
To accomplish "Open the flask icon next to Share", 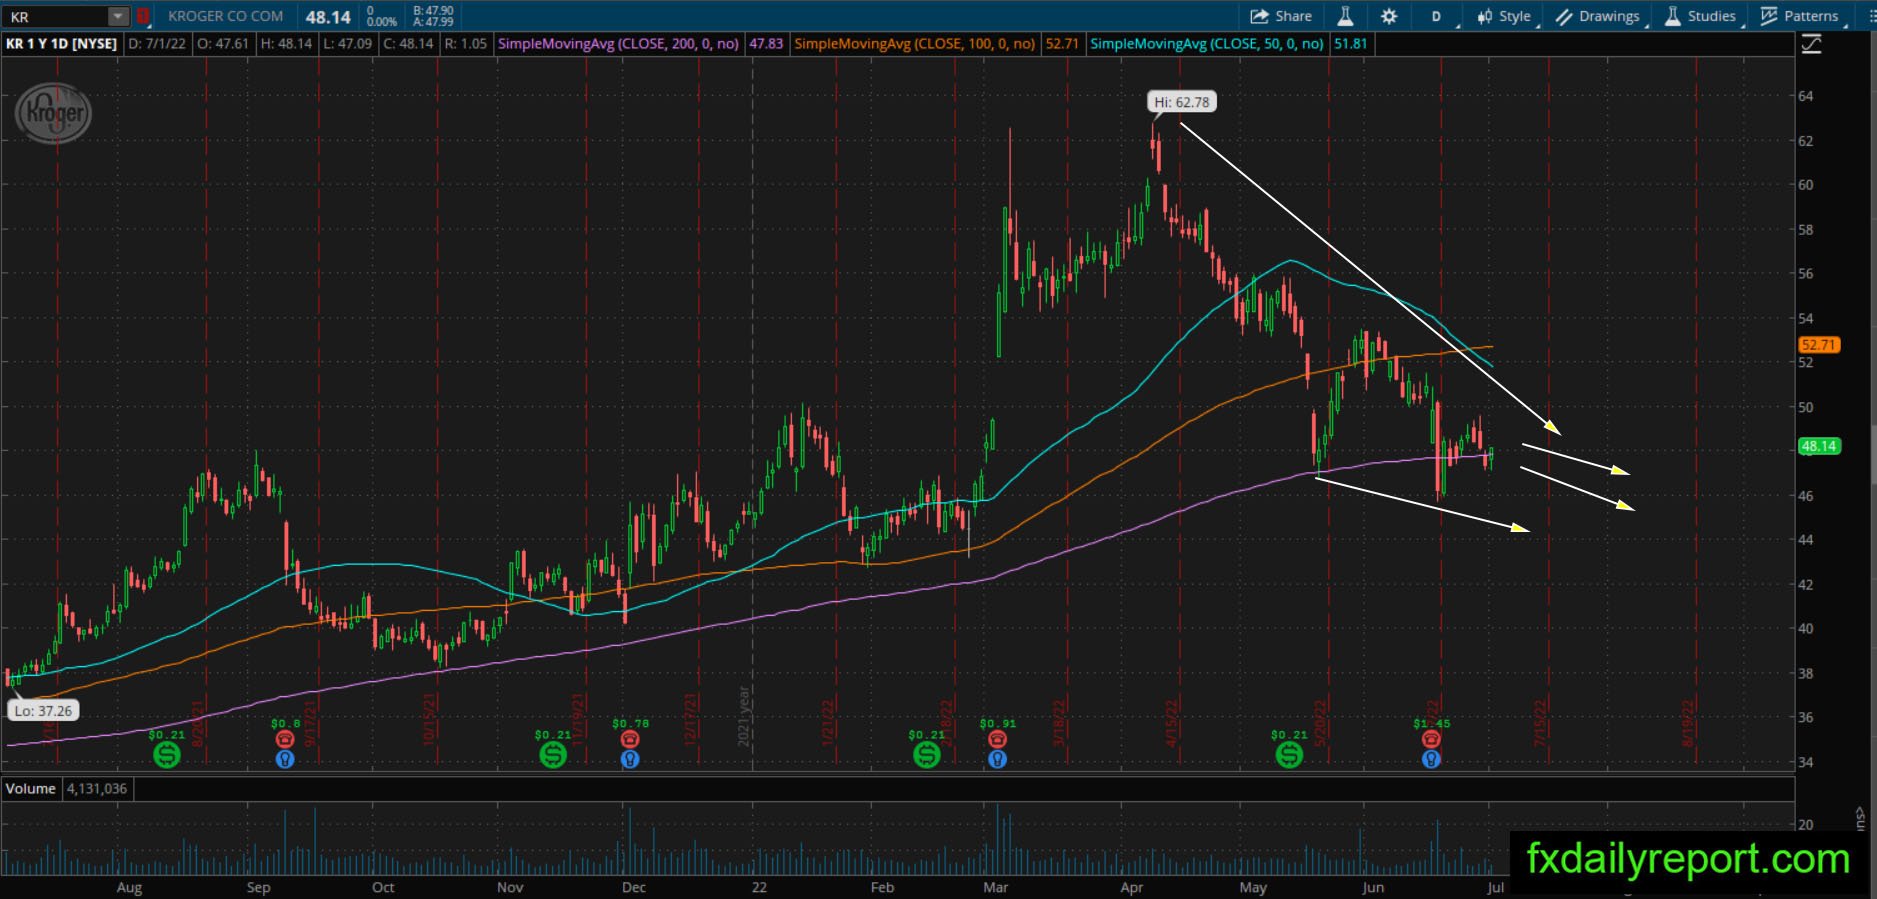I will pos(1346,16).
